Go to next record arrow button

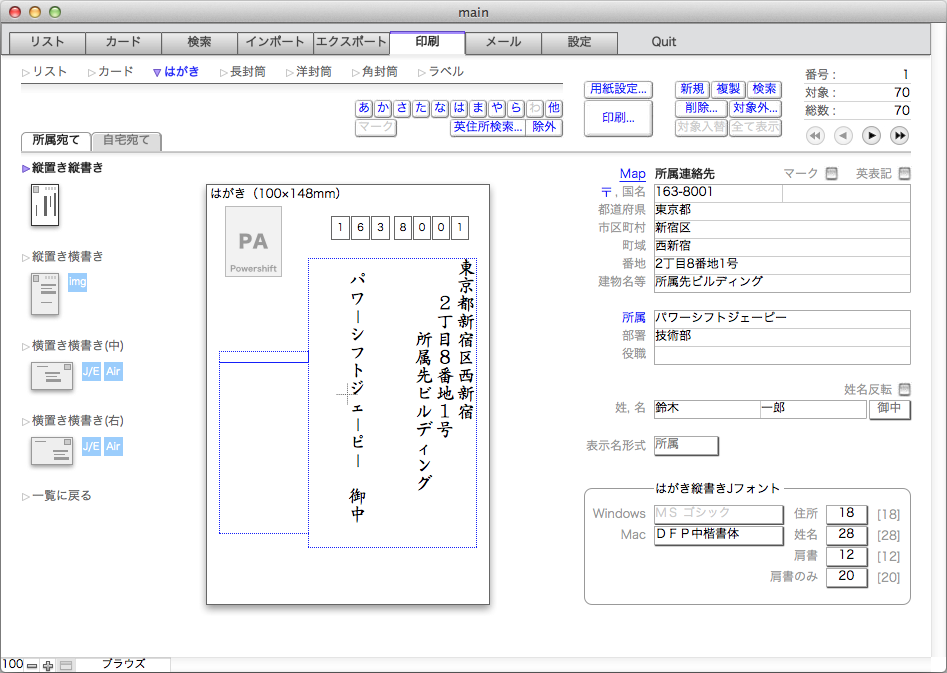pyautogui.click(x=871, y=136)
